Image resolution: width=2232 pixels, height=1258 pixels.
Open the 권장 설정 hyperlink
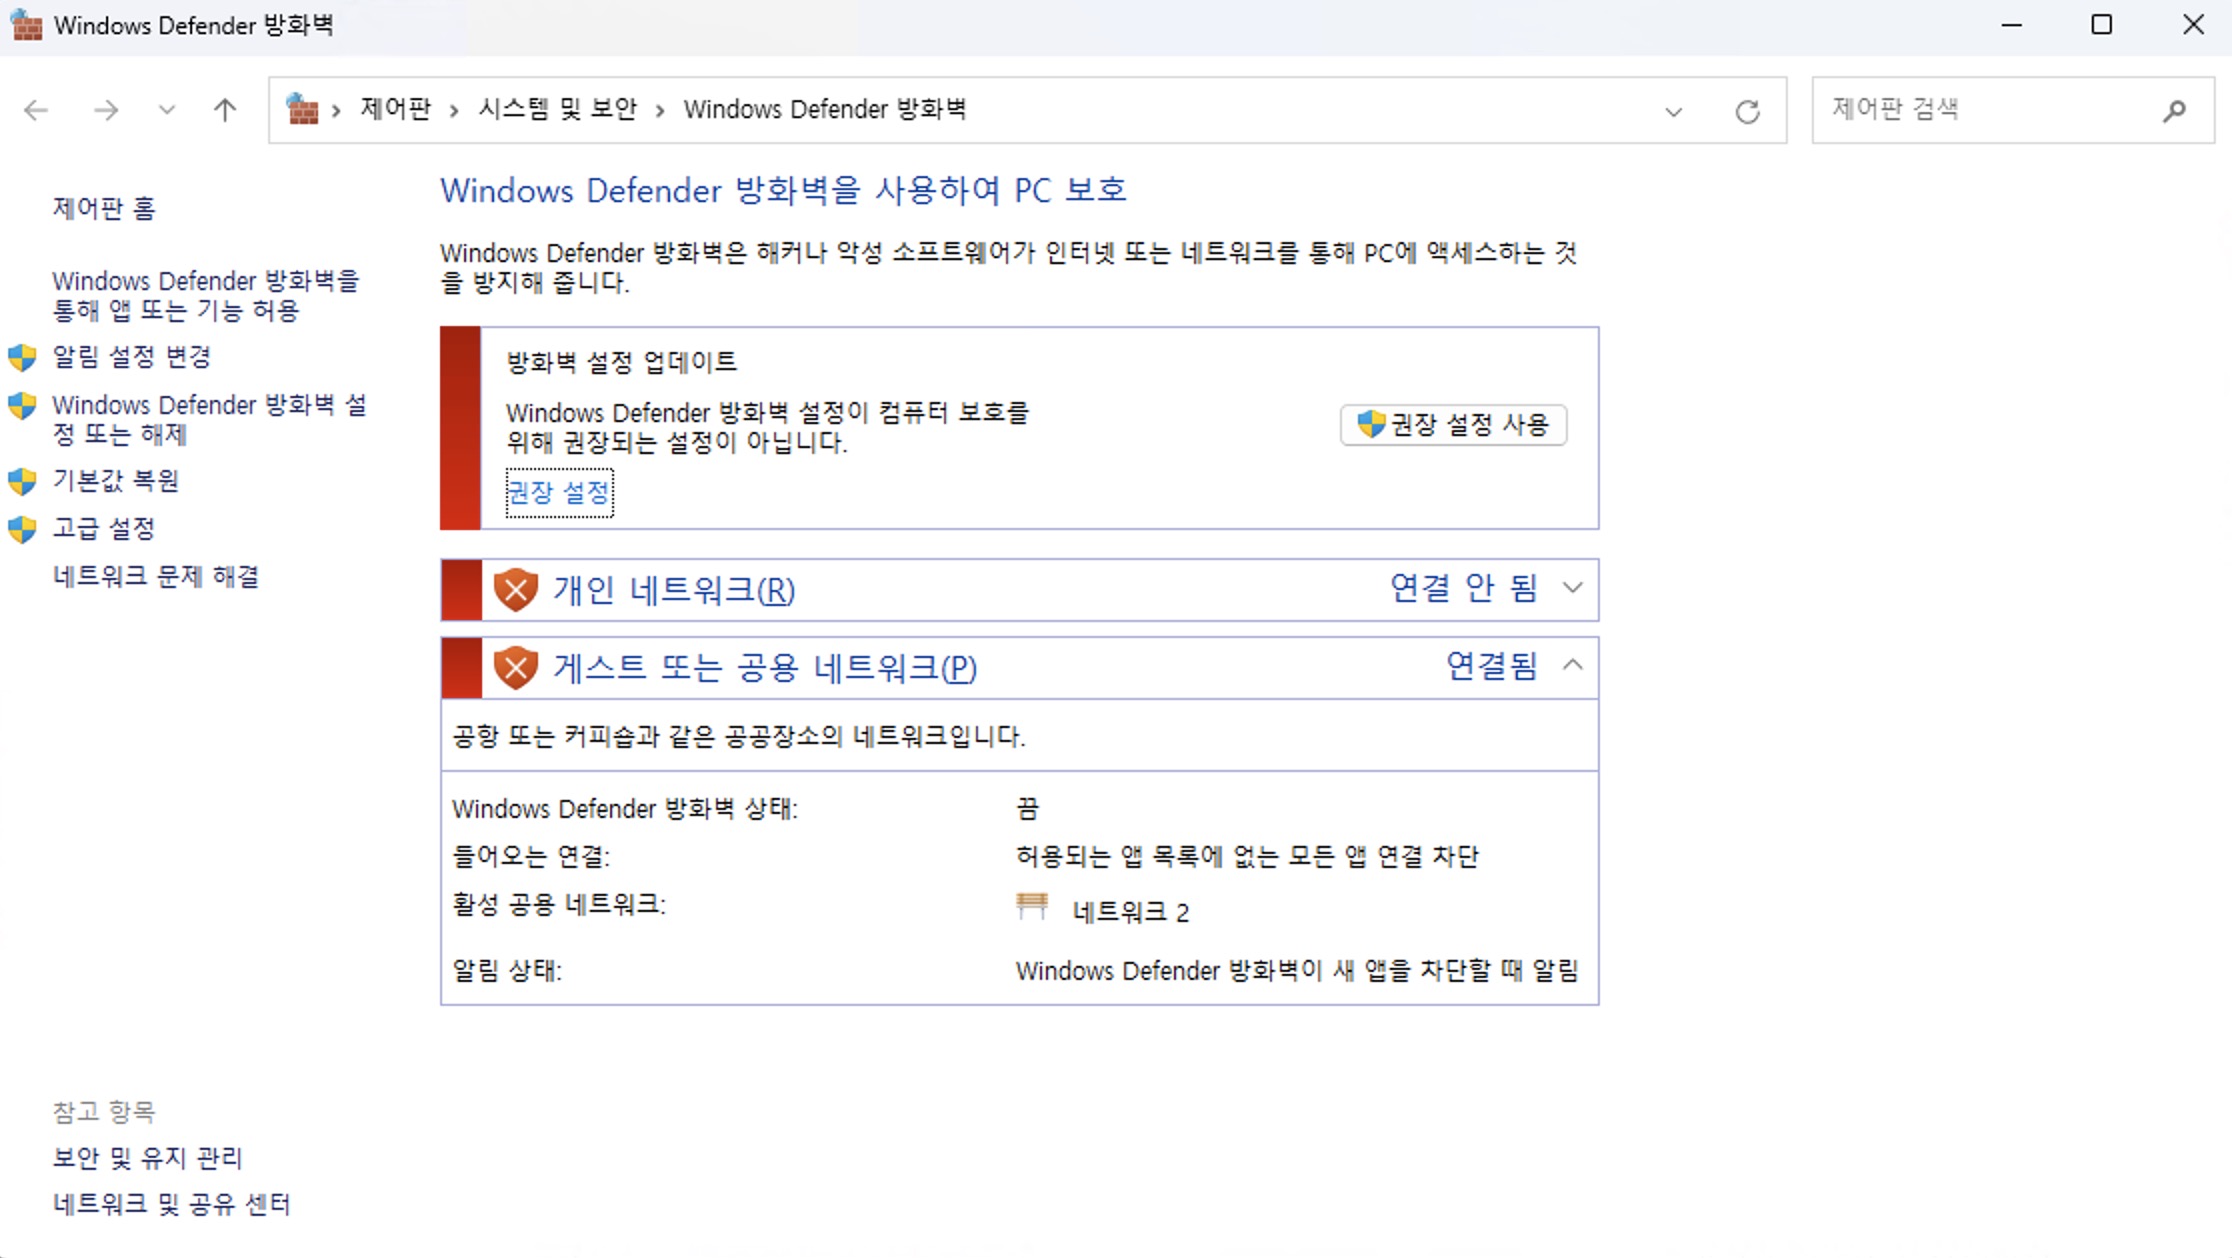(x=559, y=492)
